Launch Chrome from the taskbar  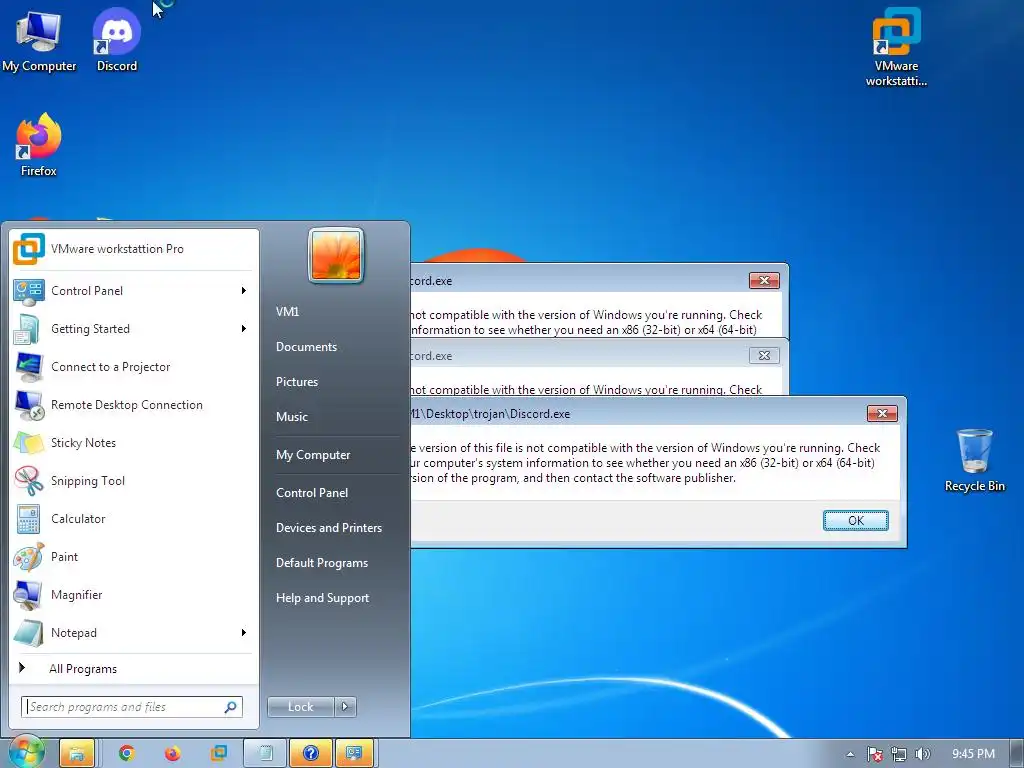pos(127,754)
